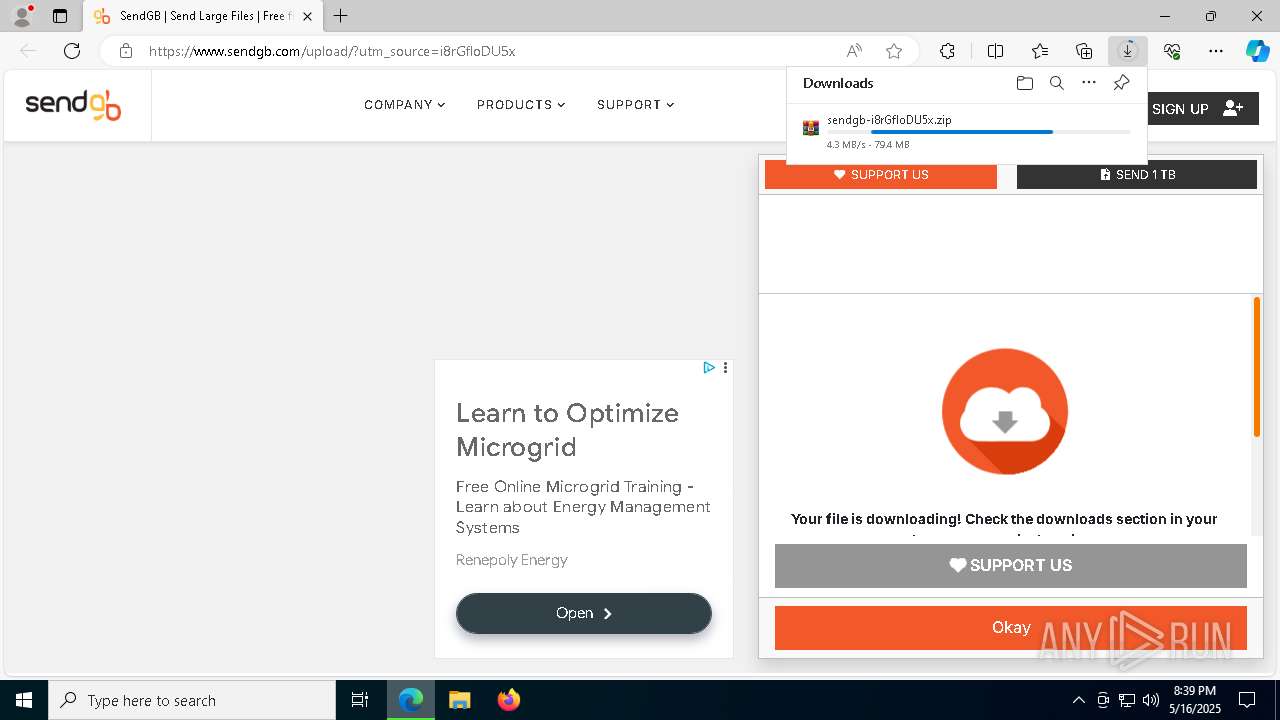Click the Edge profile icon
Viewport: 1280px width, 720px height.
point(22,16)
